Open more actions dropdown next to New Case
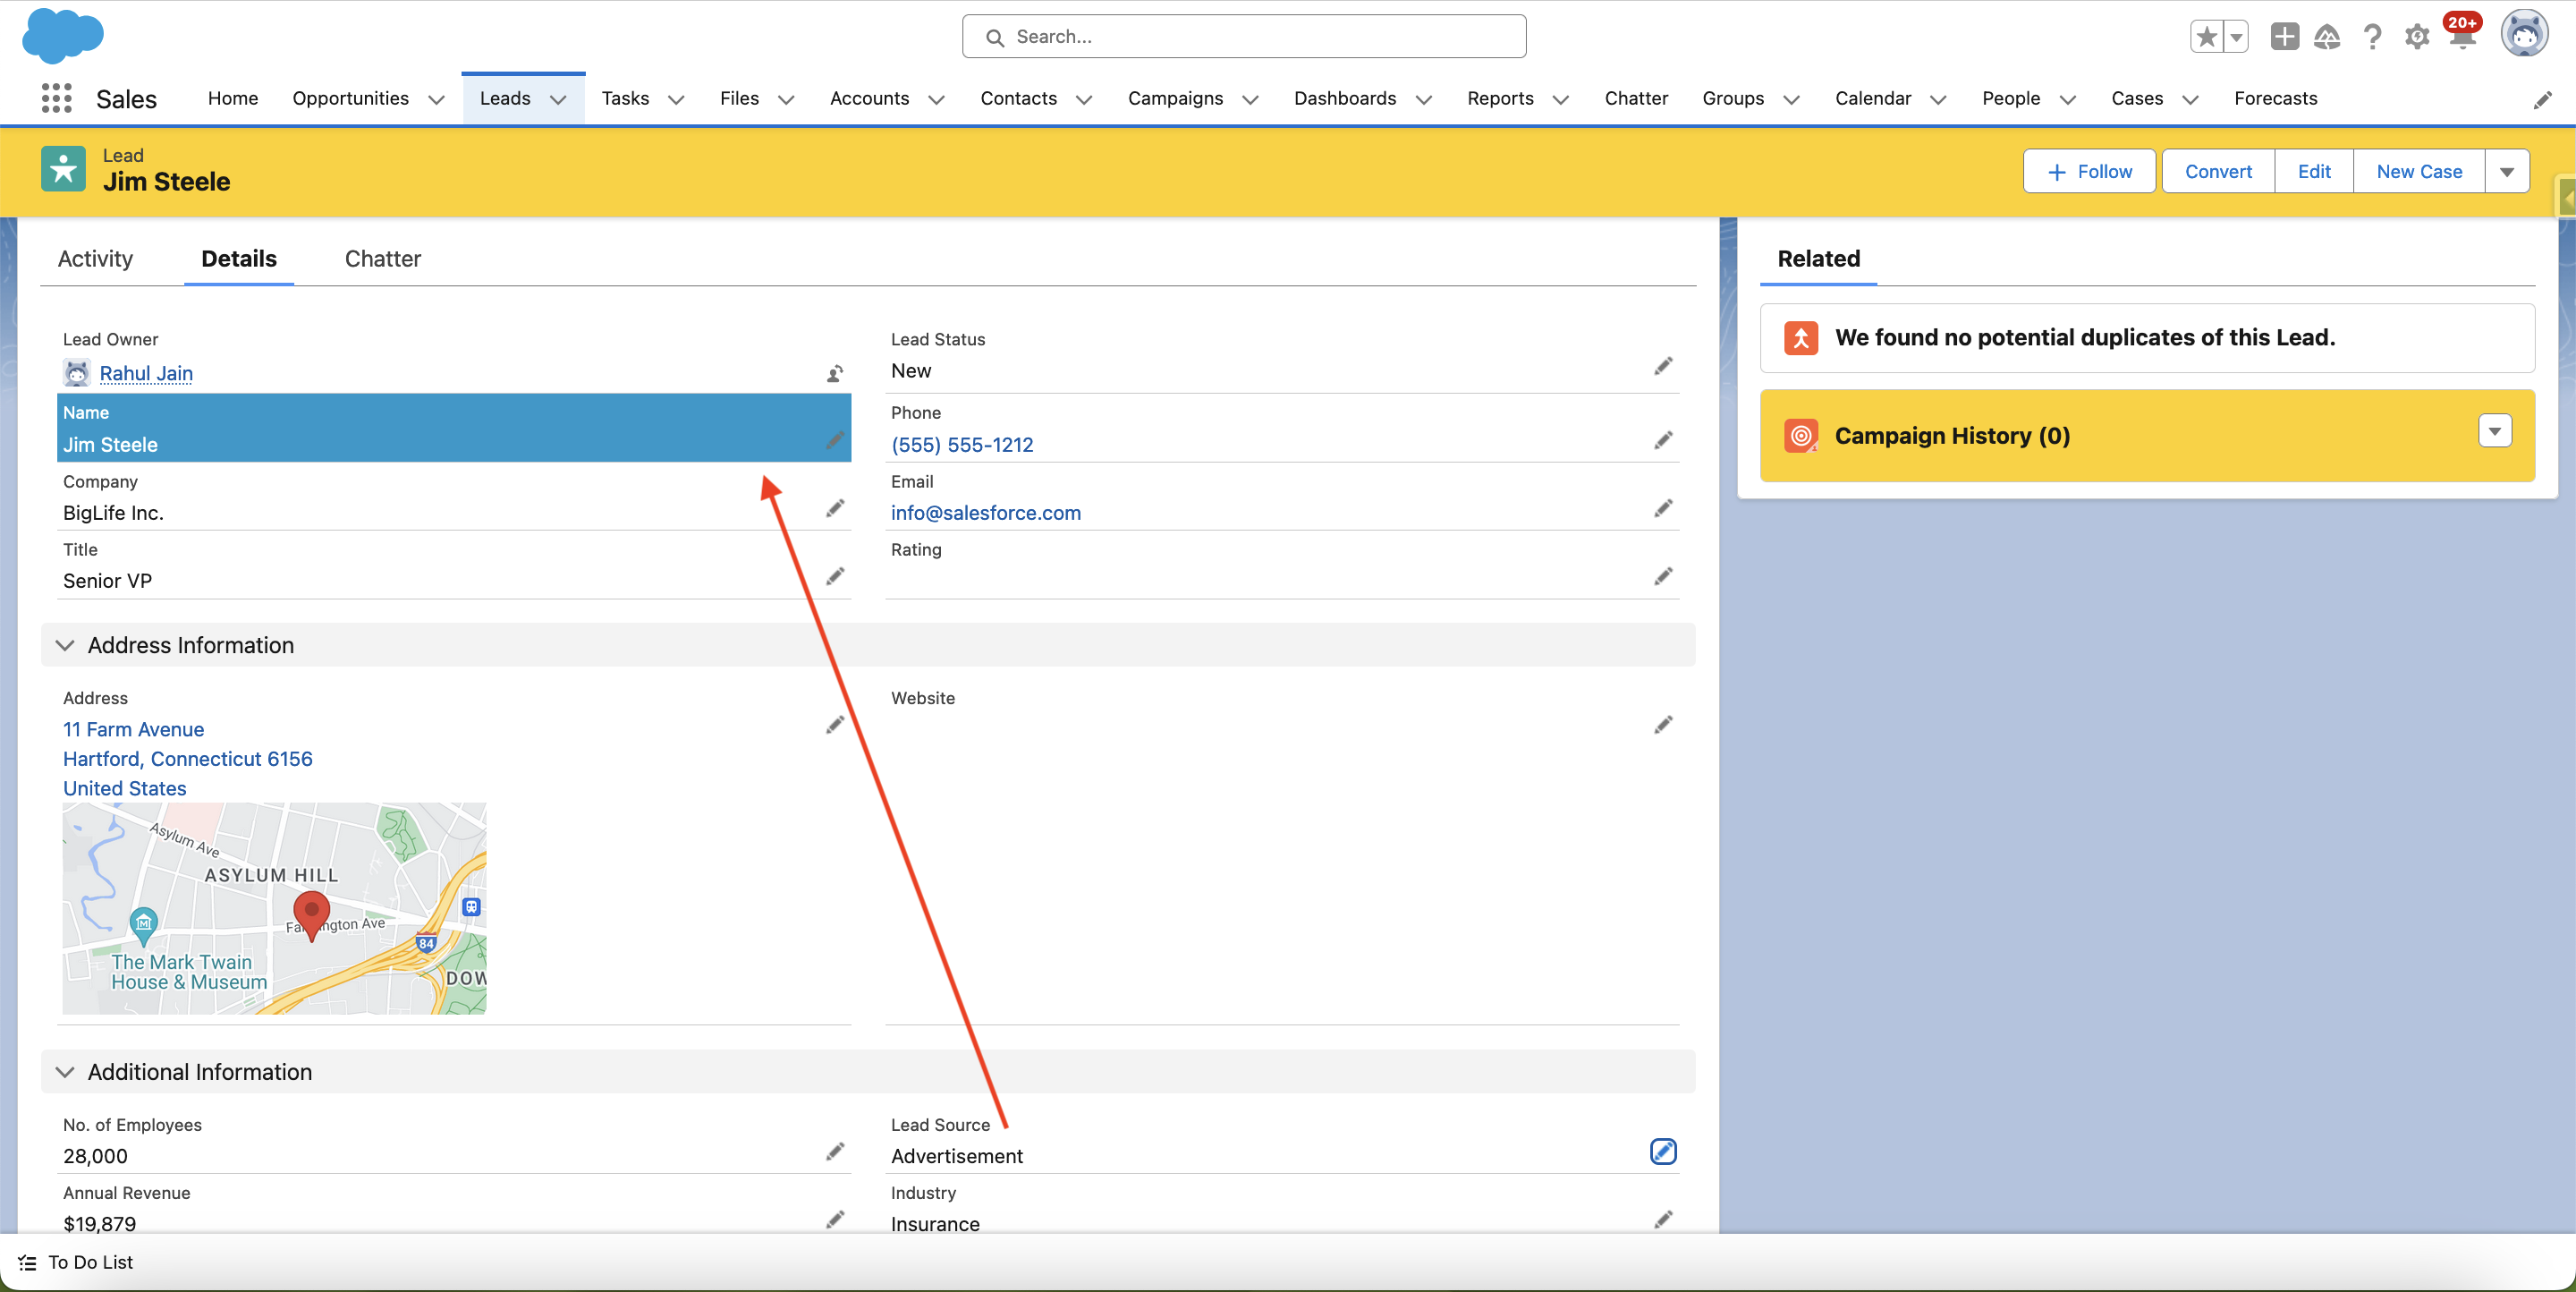Viewport: 2576px width, 1292px height. tap(2507, 171)
